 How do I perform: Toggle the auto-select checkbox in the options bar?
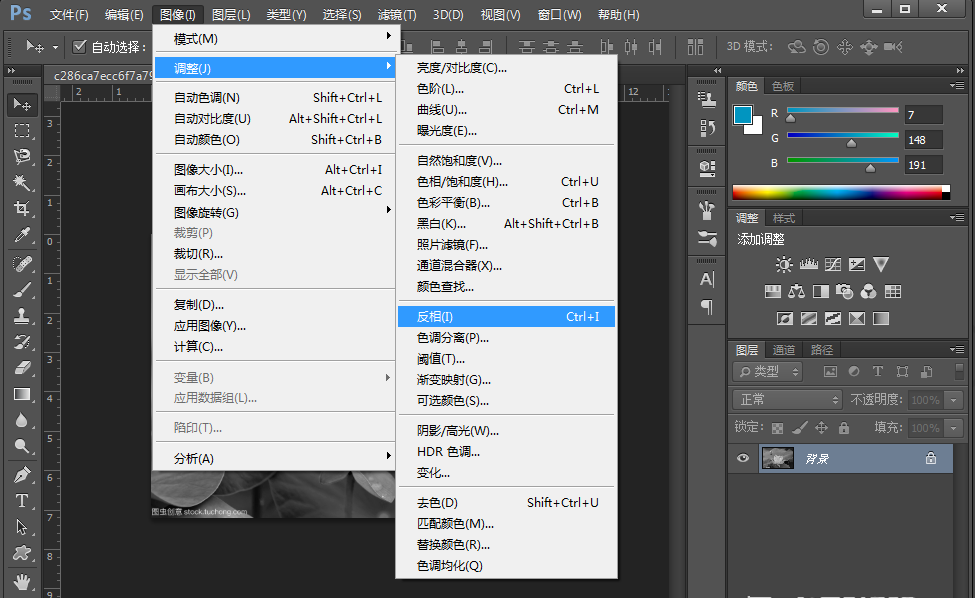click(77, 44)
